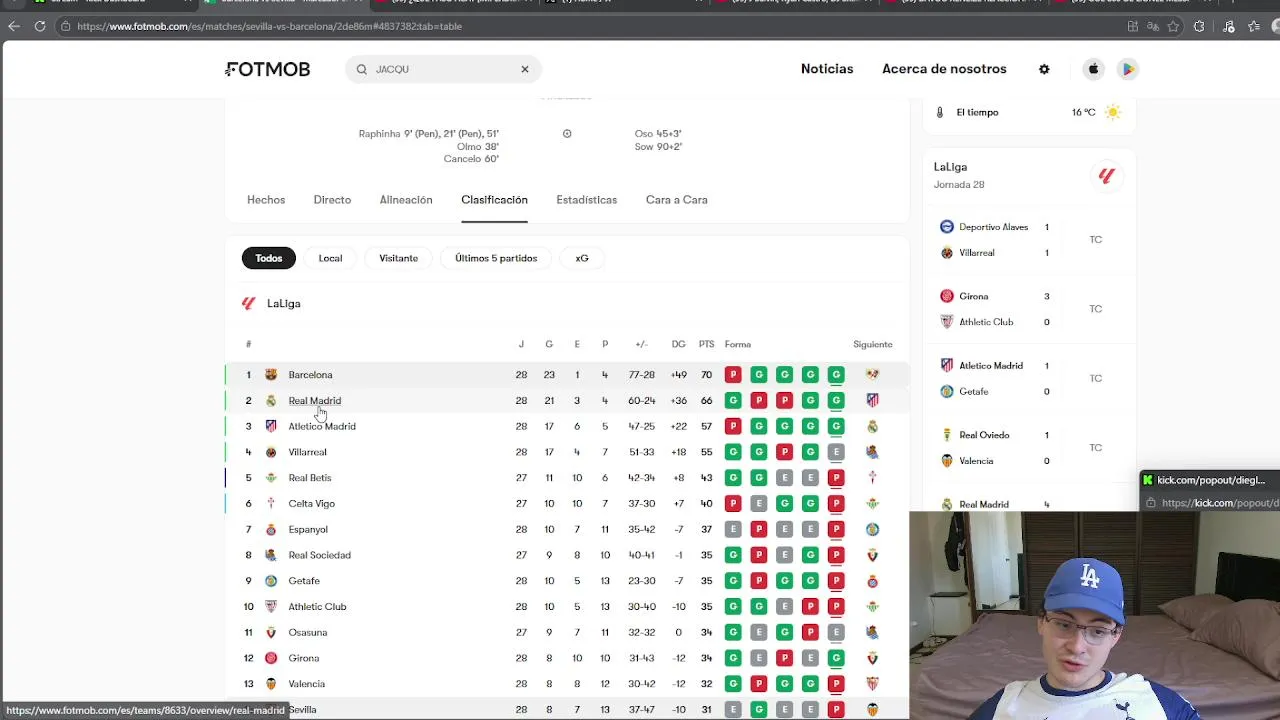
Task: Open Acerca de nosotros
Action: (944, 69)
